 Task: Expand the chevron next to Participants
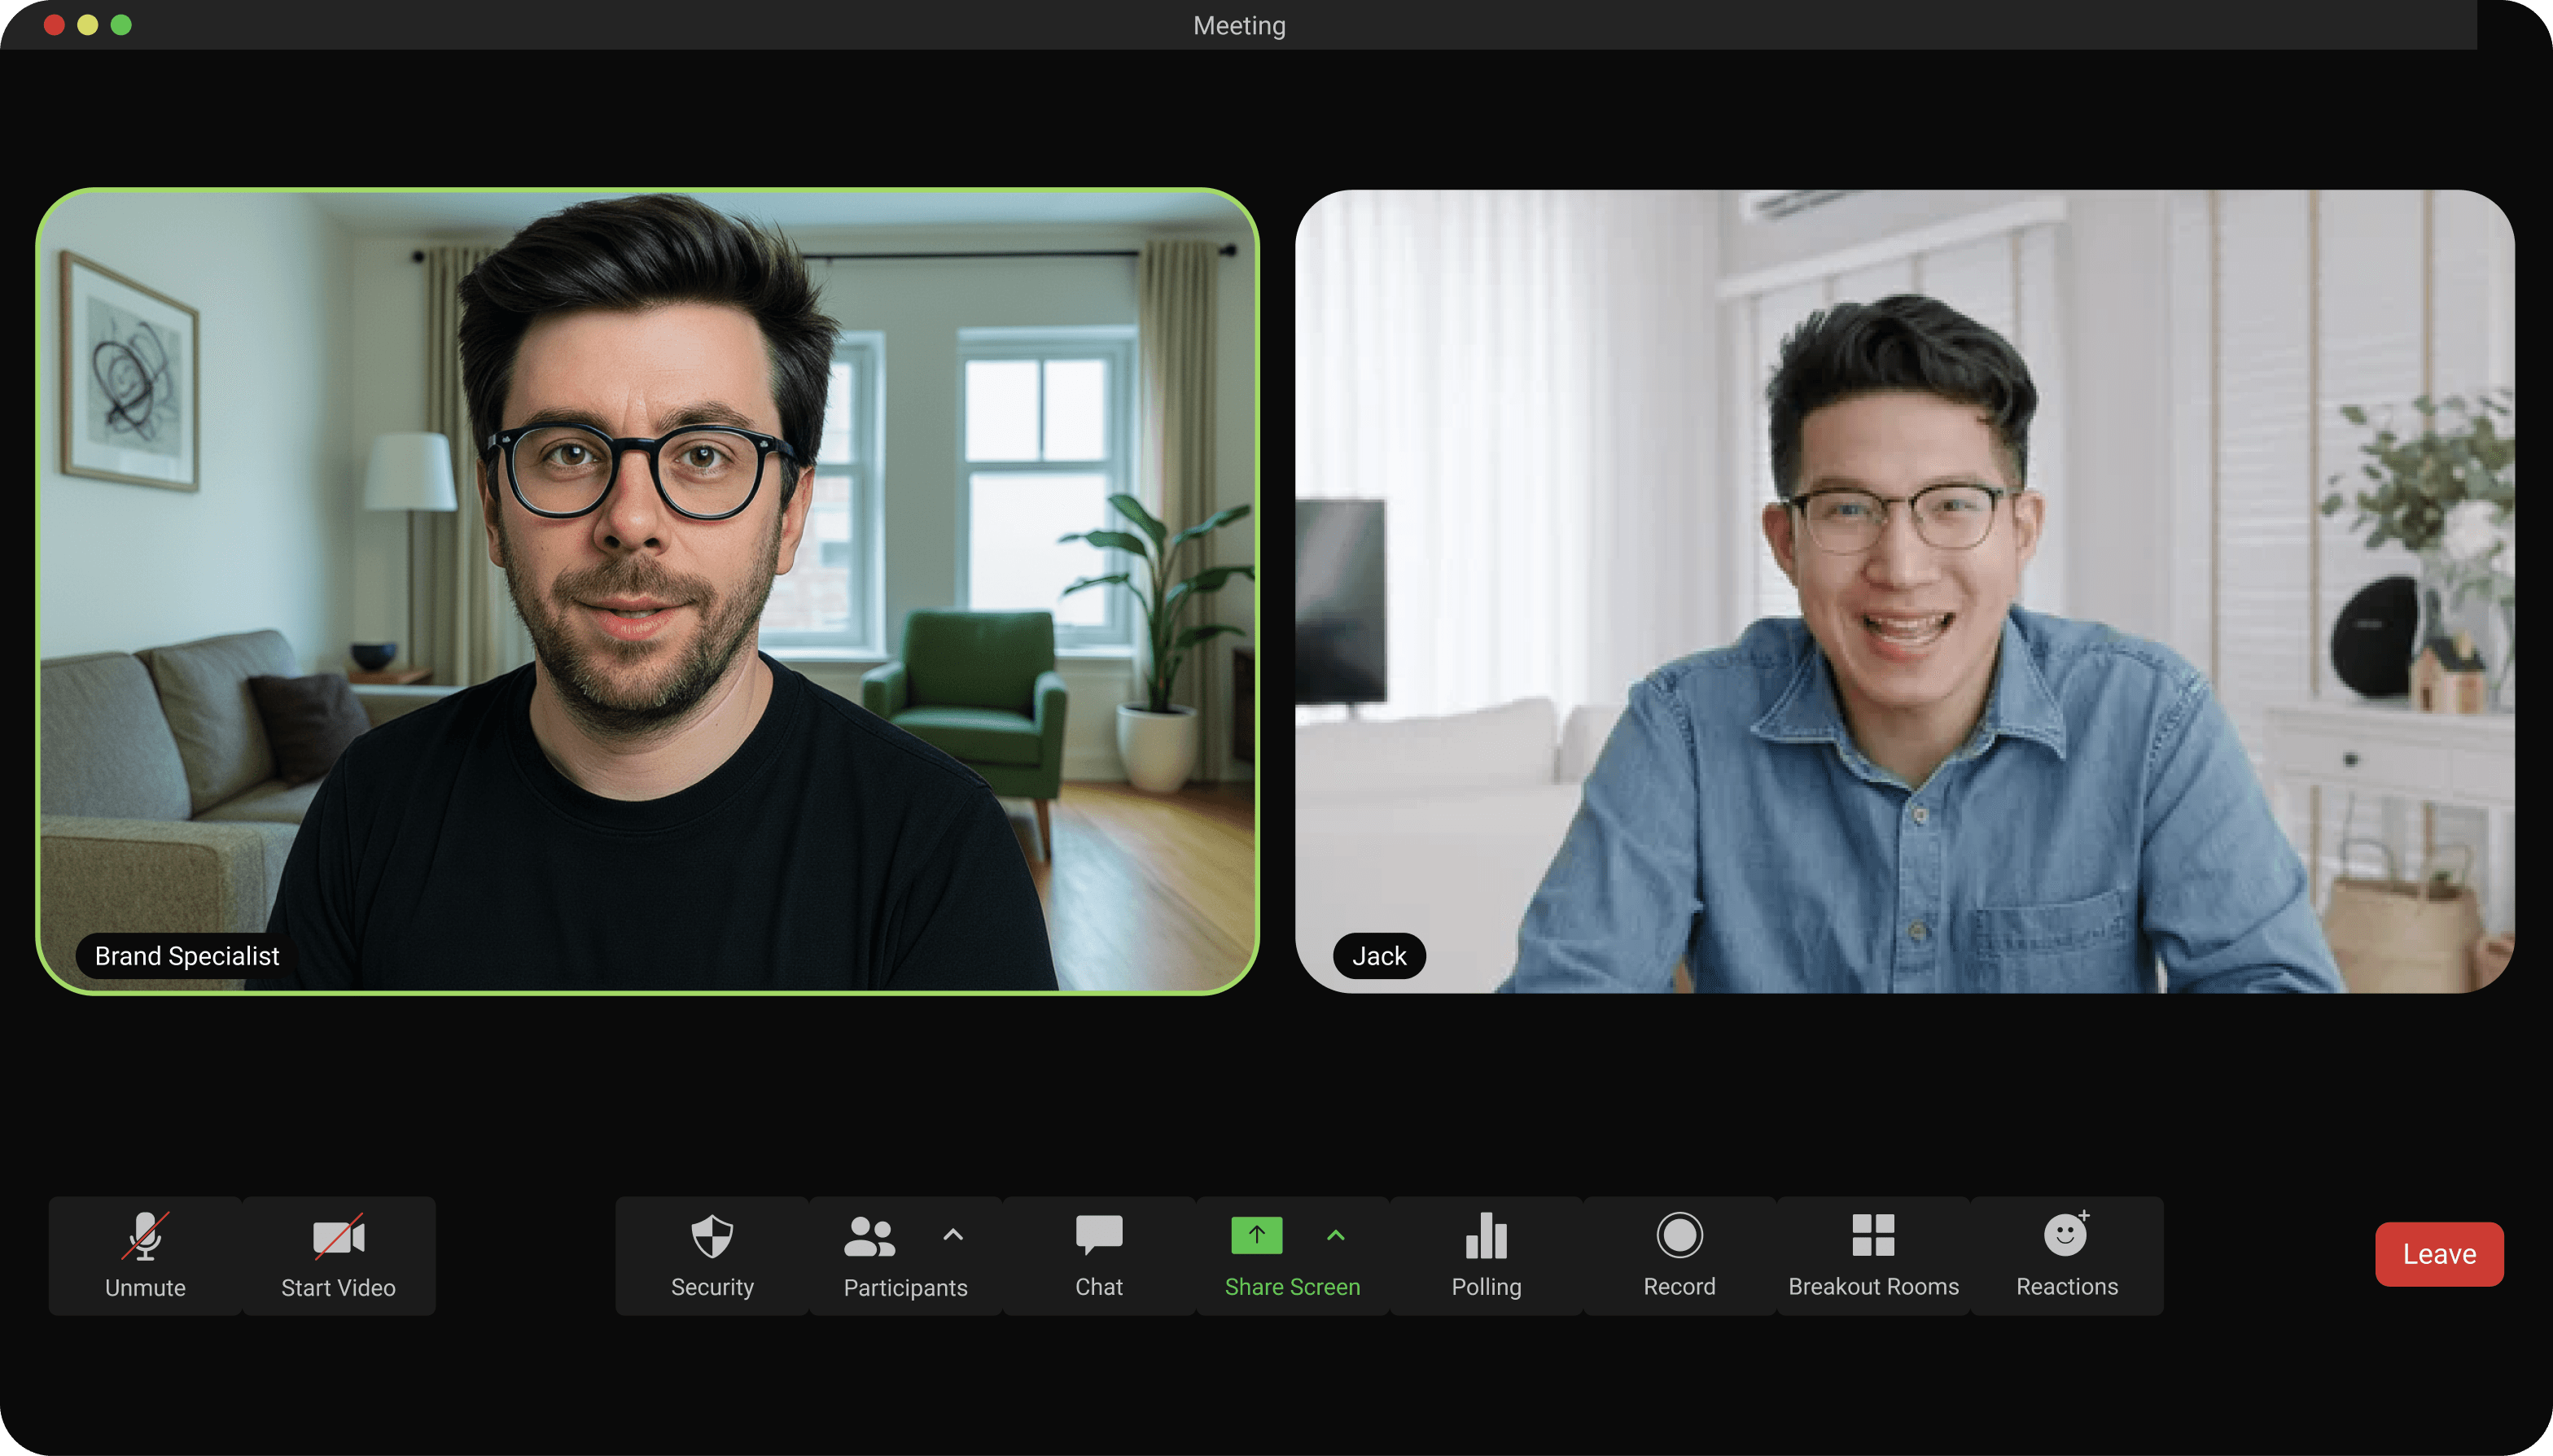[x=953, y=1235]
